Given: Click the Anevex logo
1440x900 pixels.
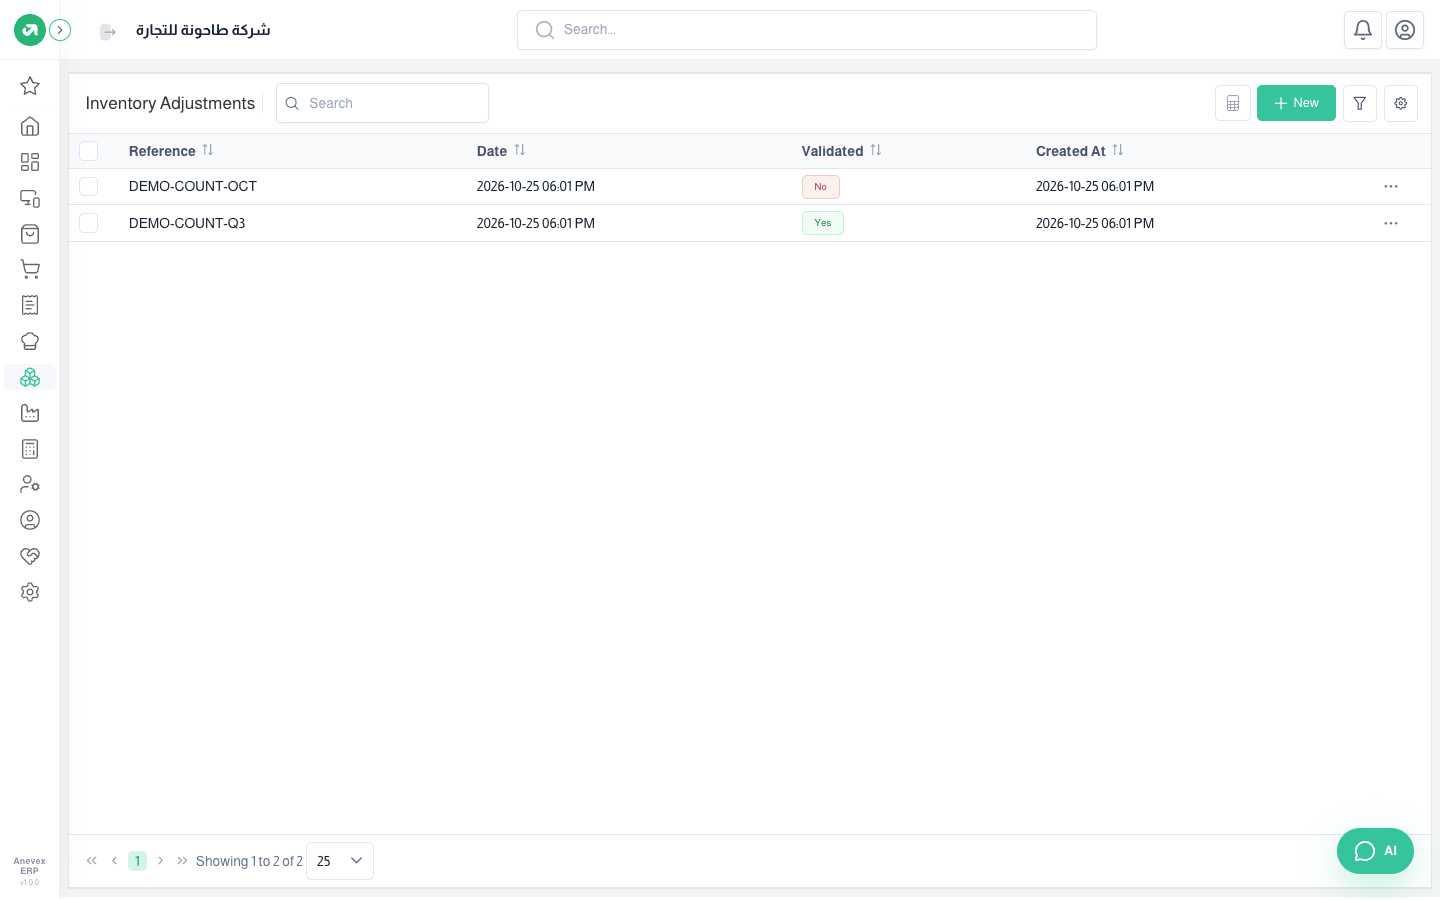Looking at the screenshot, I should tap(30, 30).
